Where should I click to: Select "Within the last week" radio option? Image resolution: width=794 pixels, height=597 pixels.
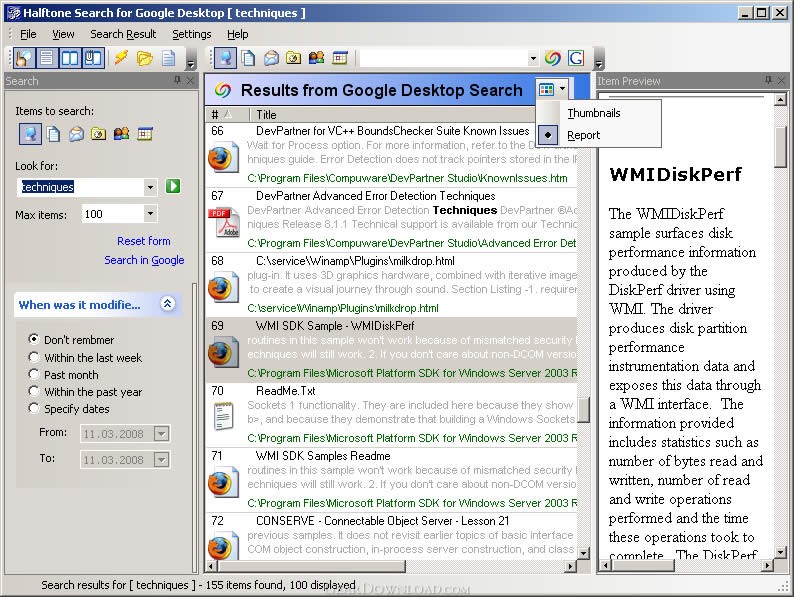tap(33, 357)
